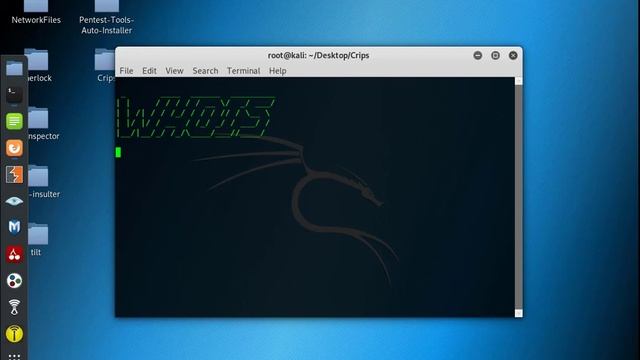The height and width of the screenshot is (360, 640).
Task: Open the View menu in the terminal
Action: point(174,71)
